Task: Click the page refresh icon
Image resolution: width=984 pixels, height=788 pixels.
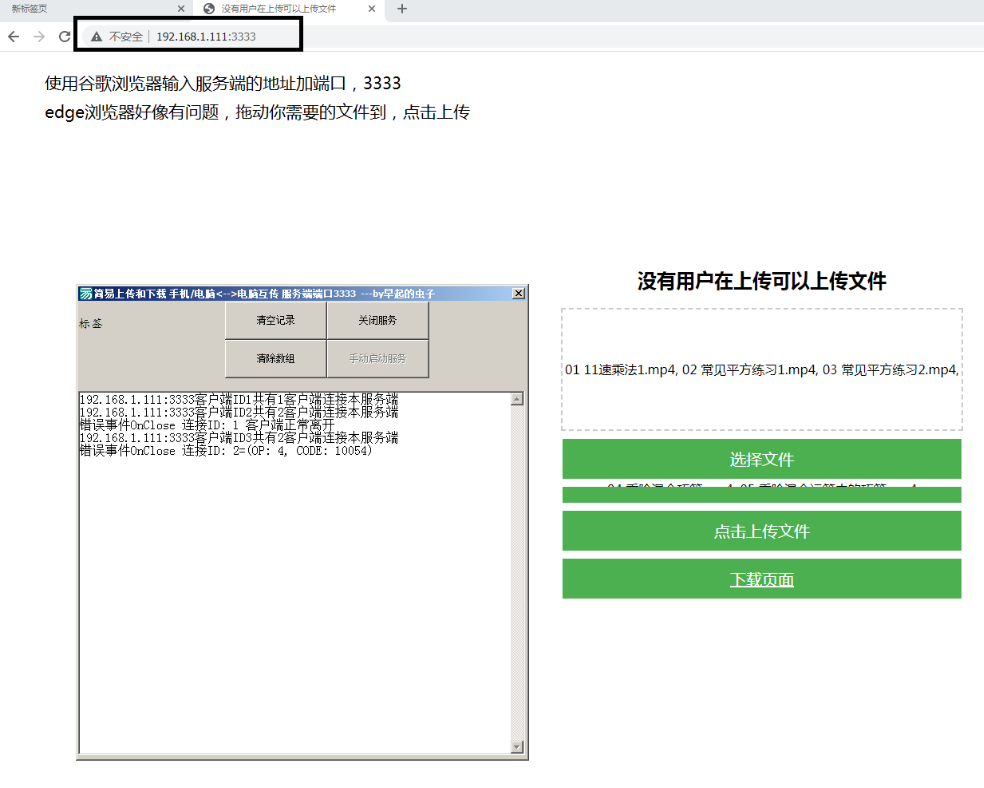Action: point(65,35)
